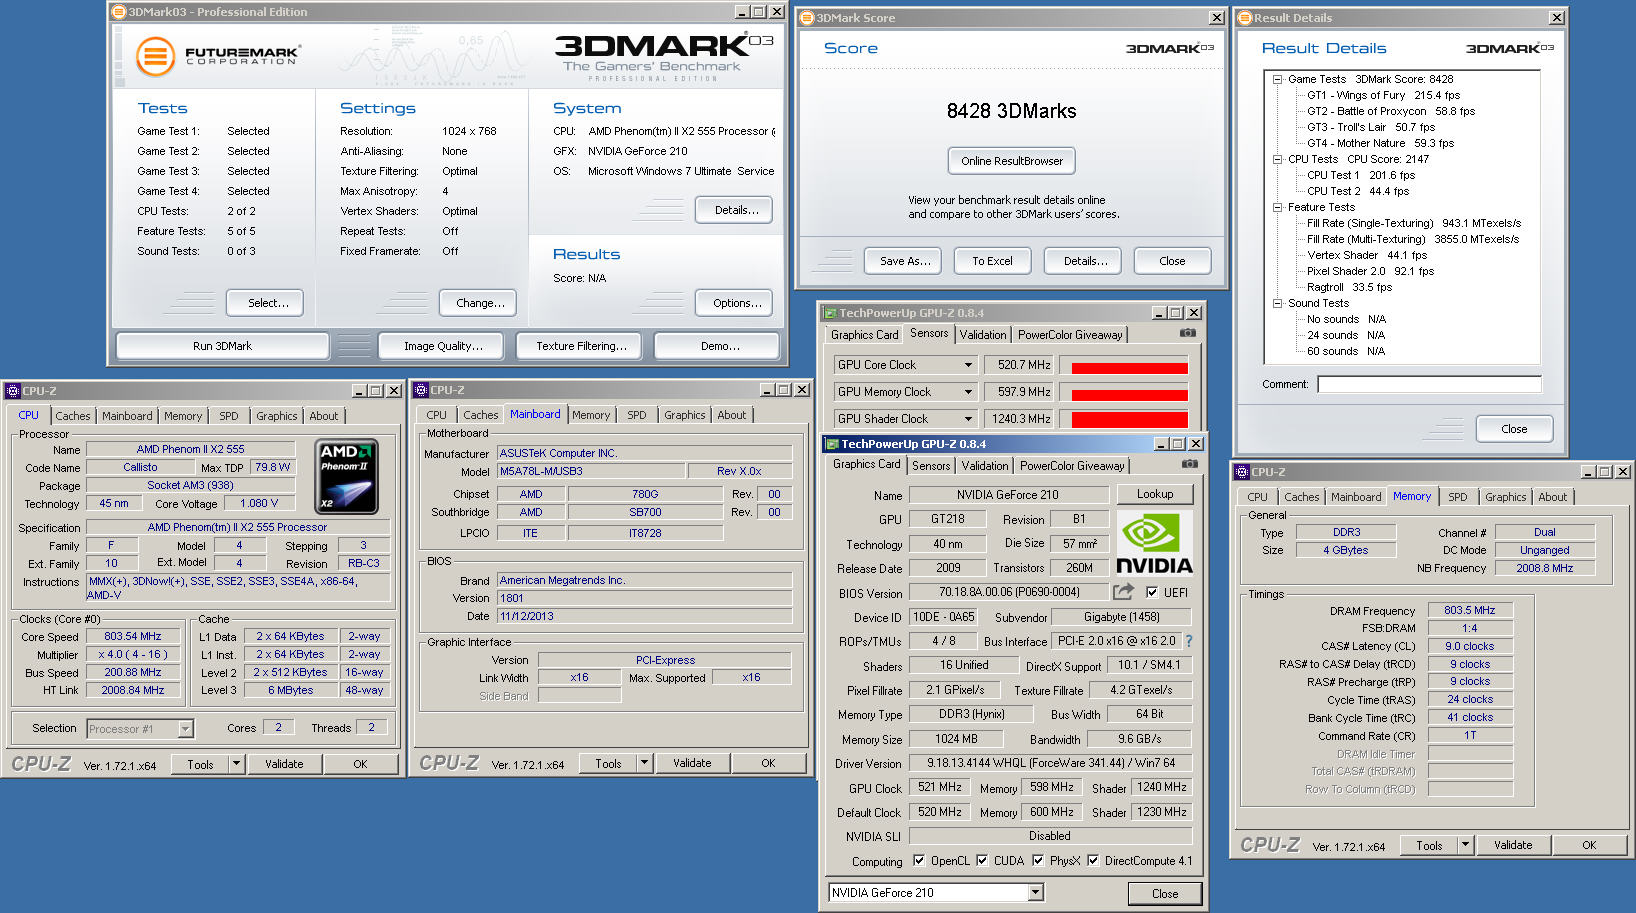The height and width of the screenshot is (913, 1636).
Task: Collapse the Game Tests tree node
Action: click(x=1277, y=79)
